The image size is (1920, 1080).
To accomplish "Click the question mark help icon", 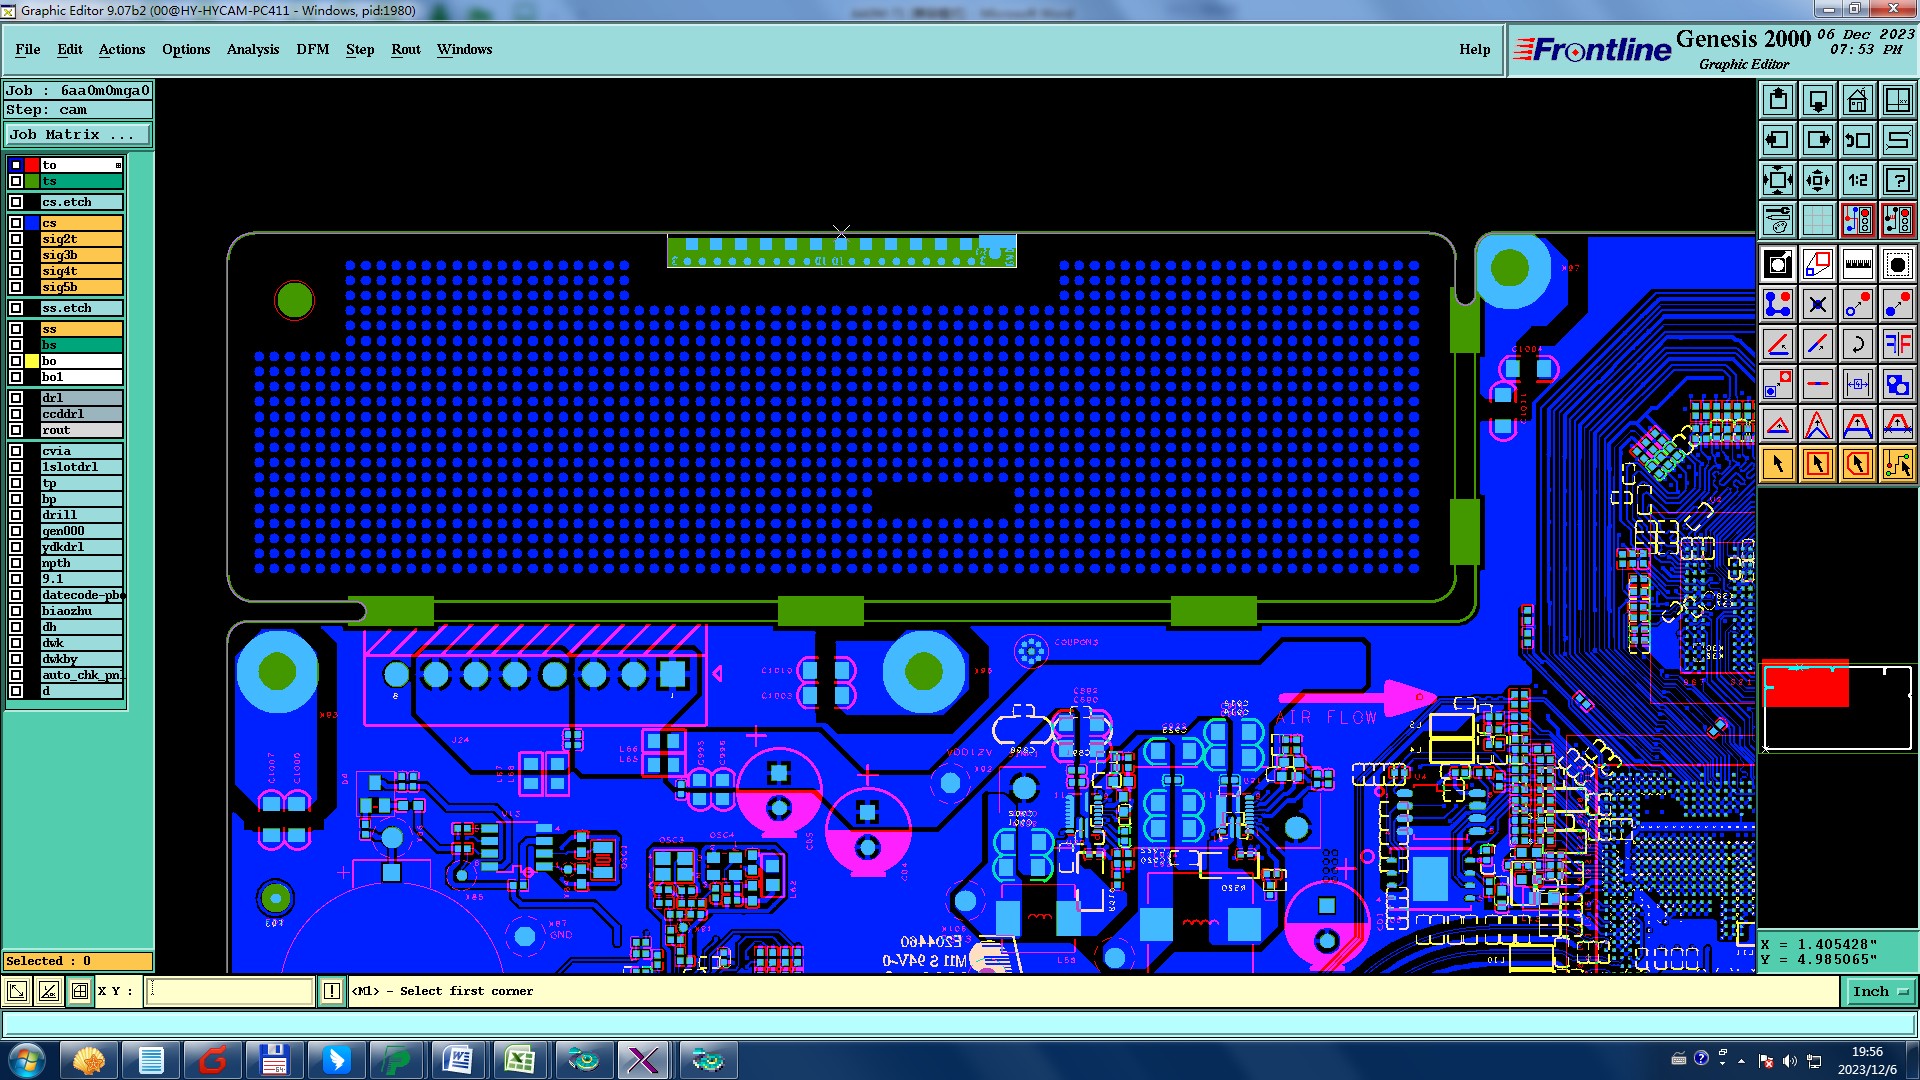I will (1897, 180).
